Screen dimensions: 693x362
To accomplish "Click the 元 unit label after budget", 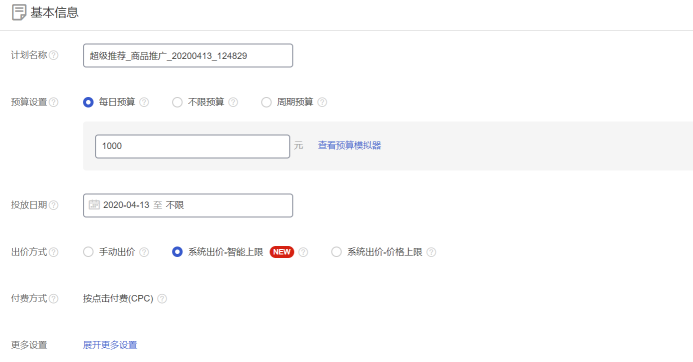I will 299,145.
